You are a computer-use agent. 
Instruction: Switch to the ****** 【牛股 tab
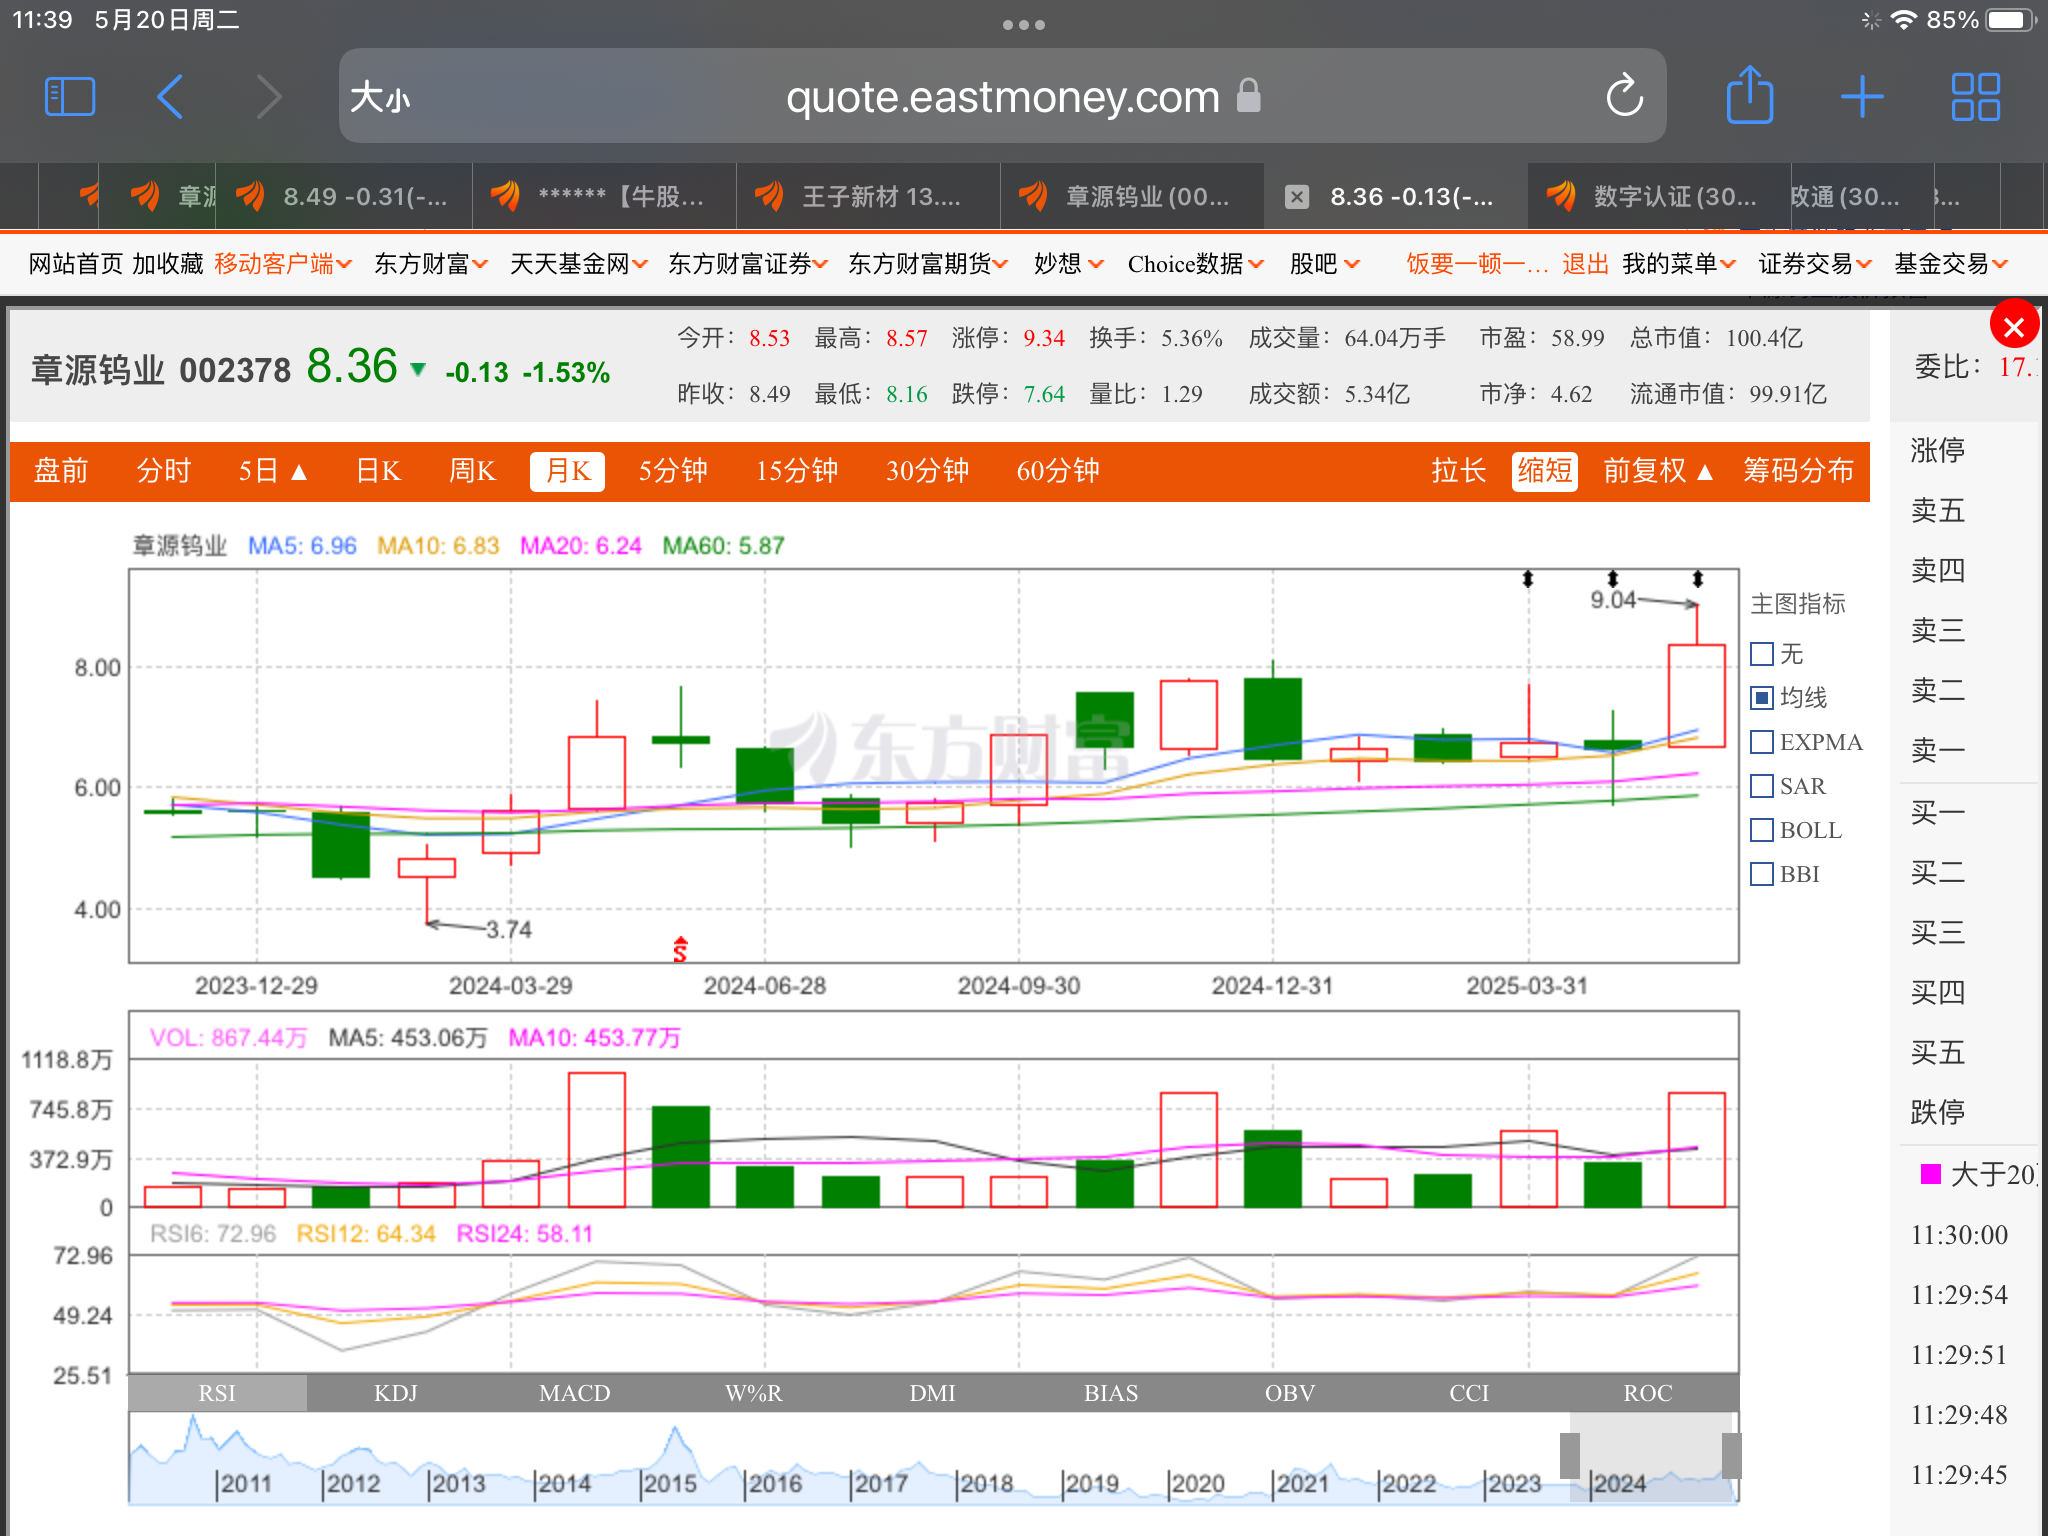click(x=605, y=197)
